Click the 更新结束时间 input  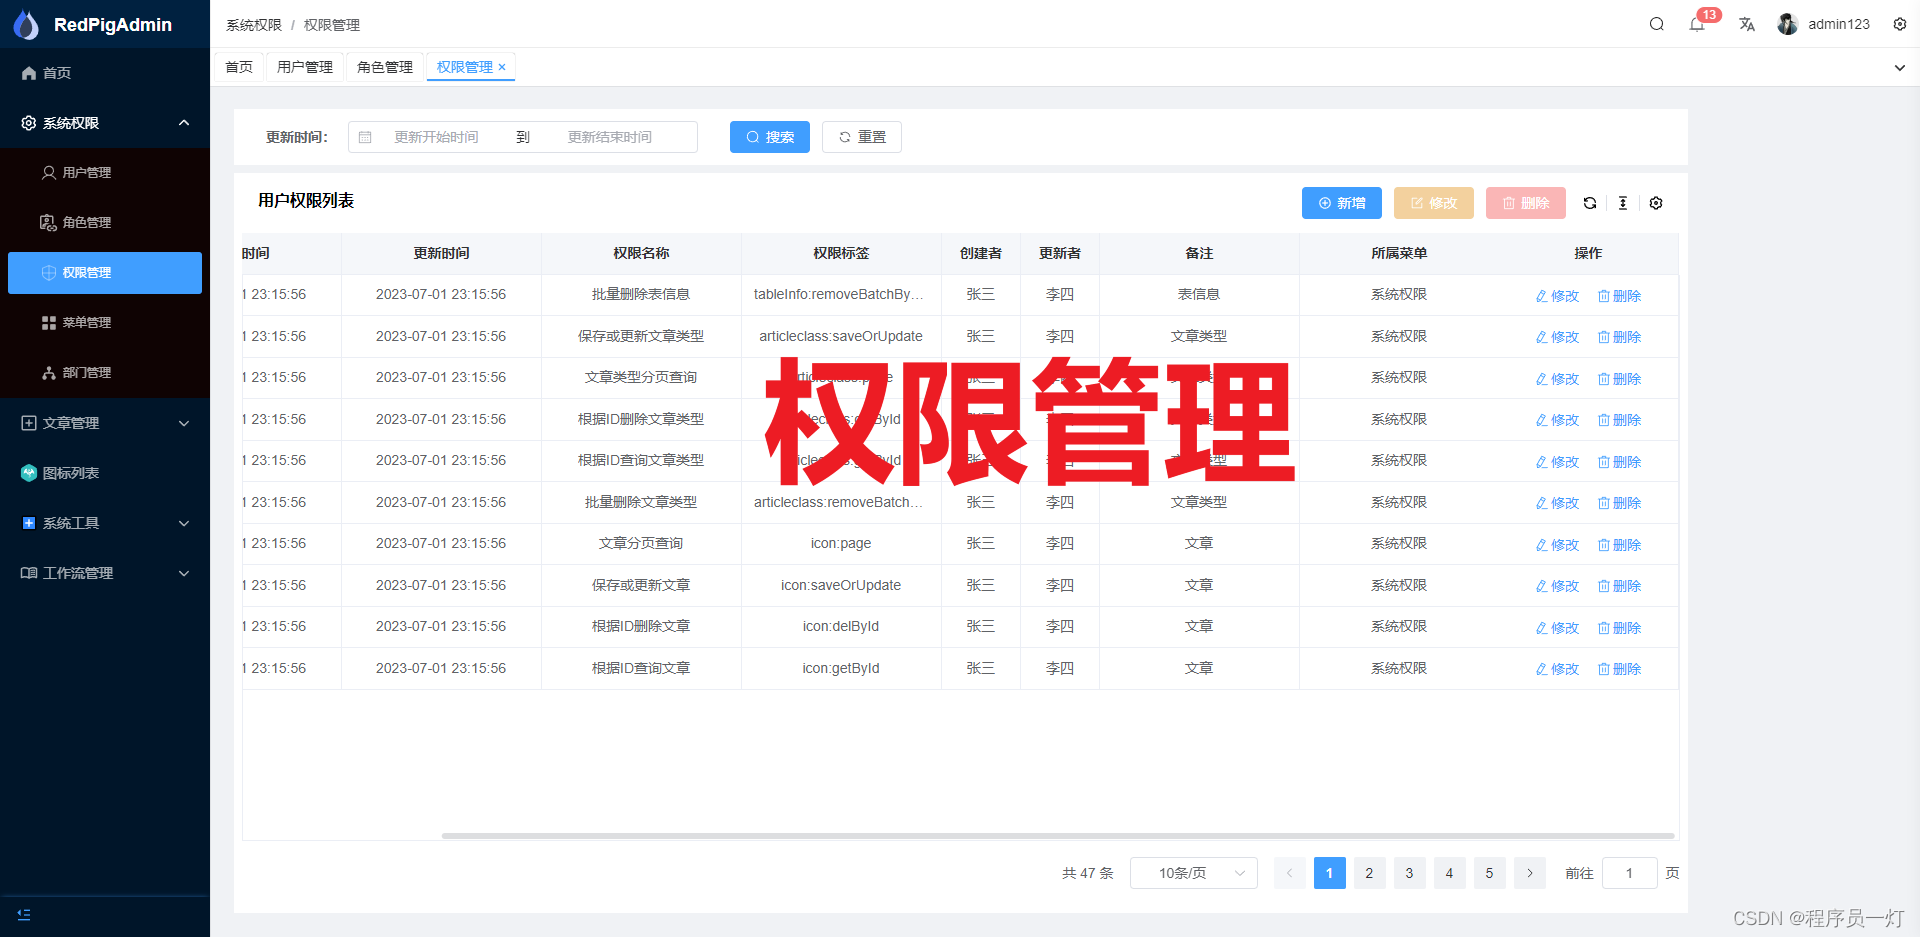tap(610, 137)
